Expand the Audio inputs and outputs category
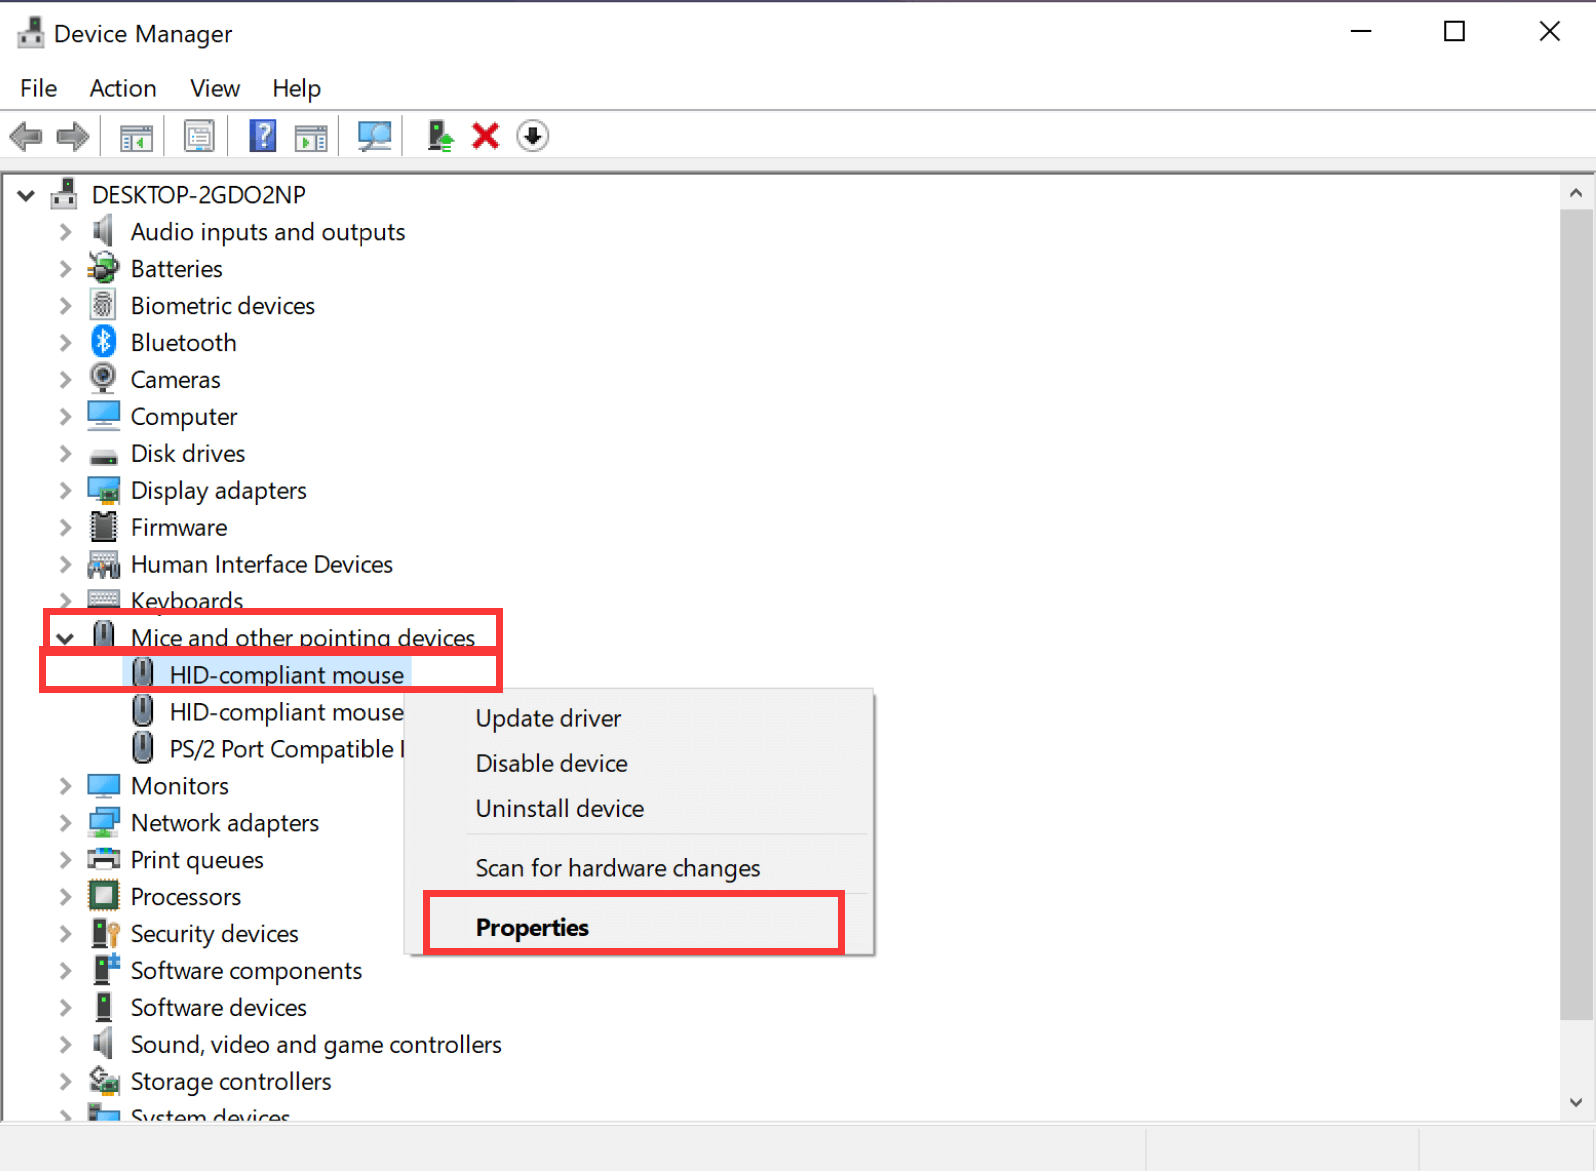Viewport: 1596px width, 1171px height. click(65, 232)
